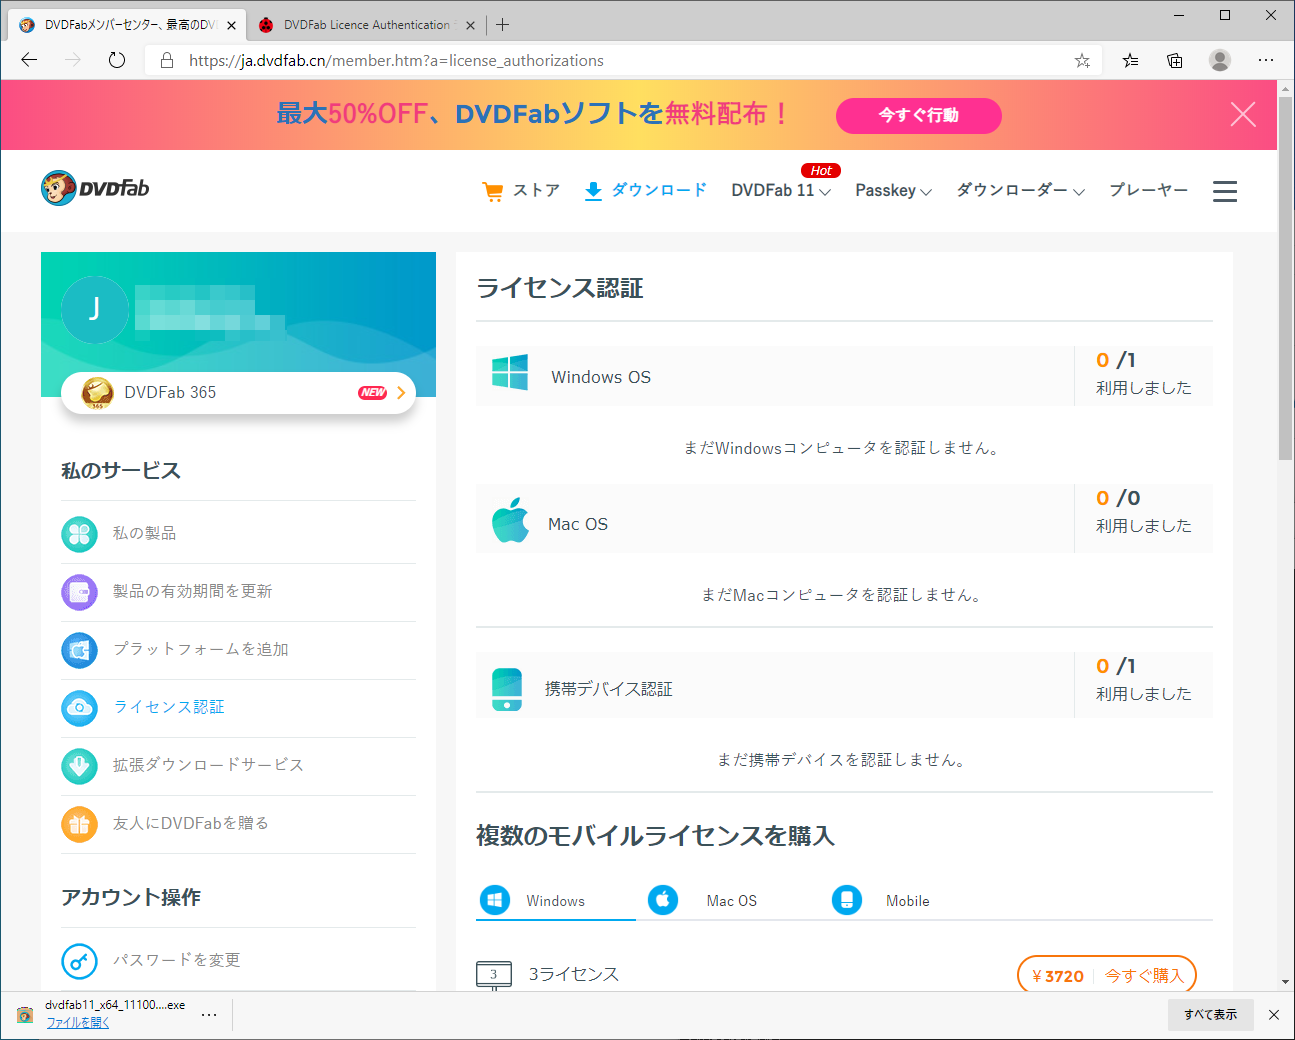This screenshot has width=1295, height=1040.
Task: Switch to DVDFab Licence Authentication browser tab
Action: point(367,25)
